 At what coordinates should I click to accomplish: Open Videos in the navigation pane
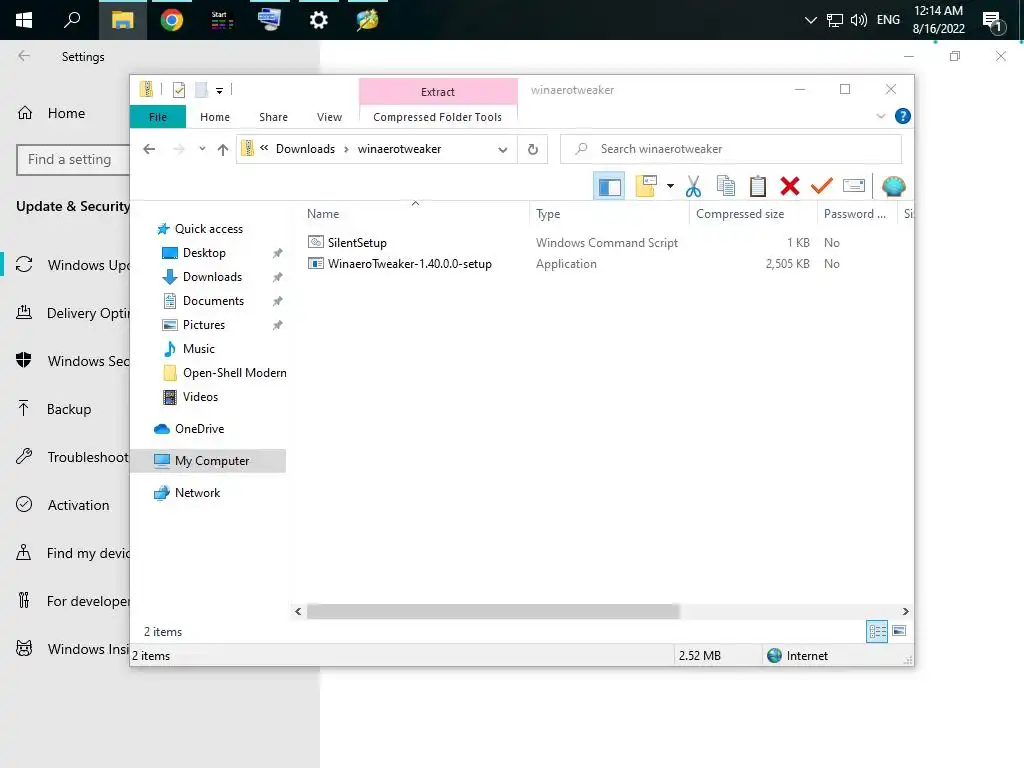(x=200, y=397)
